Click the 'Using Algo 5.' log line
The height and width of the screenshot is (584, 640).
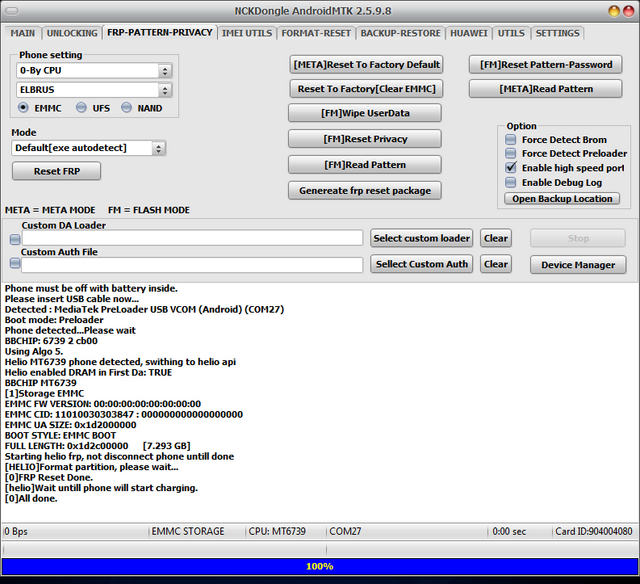coord(34,351)
